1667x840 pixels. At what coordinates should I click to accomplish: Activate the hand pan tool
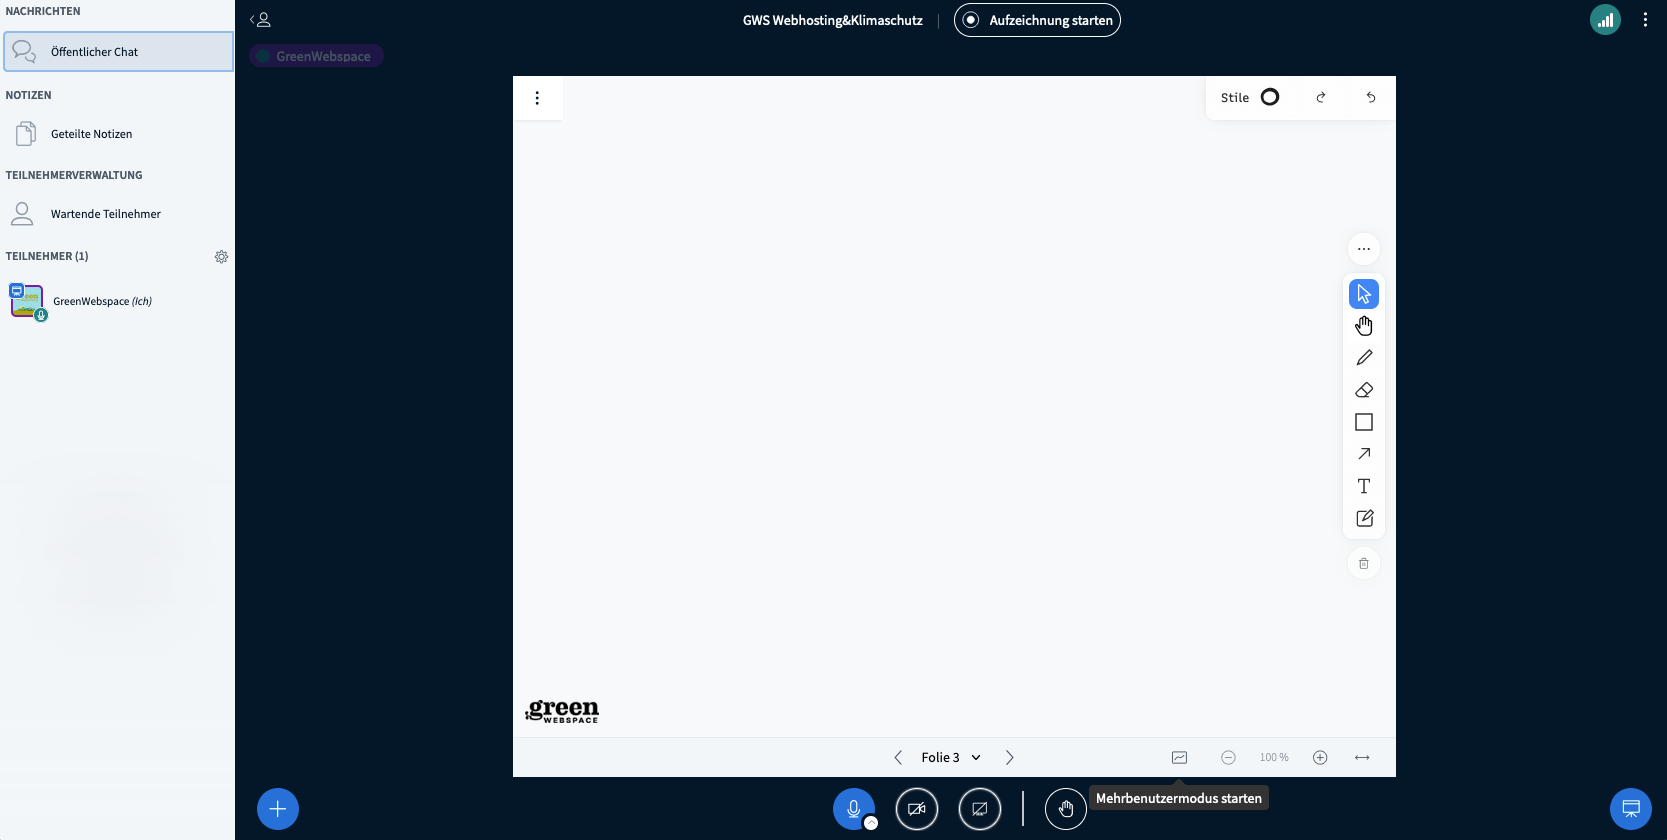1364,326
